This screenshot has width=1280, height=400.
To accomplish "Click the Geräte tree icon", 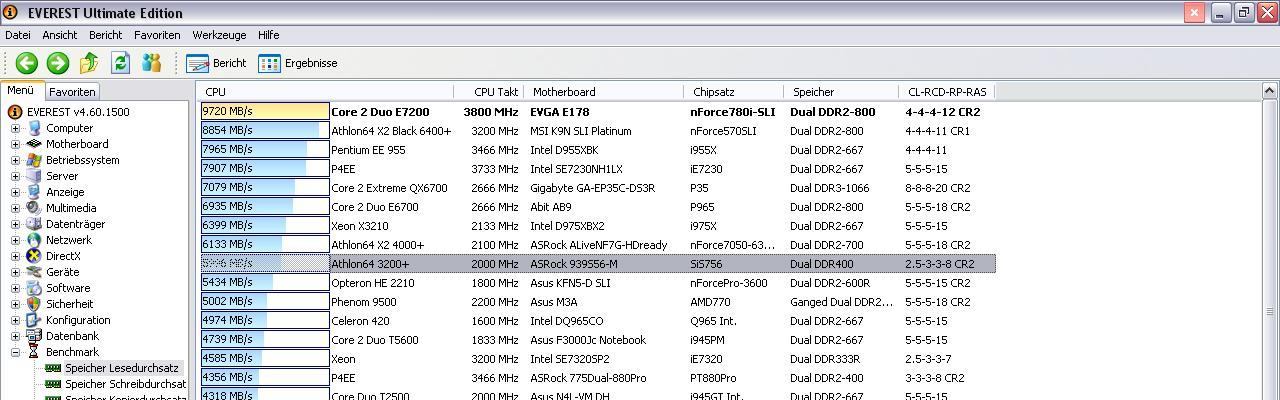I will click(35, 272).
